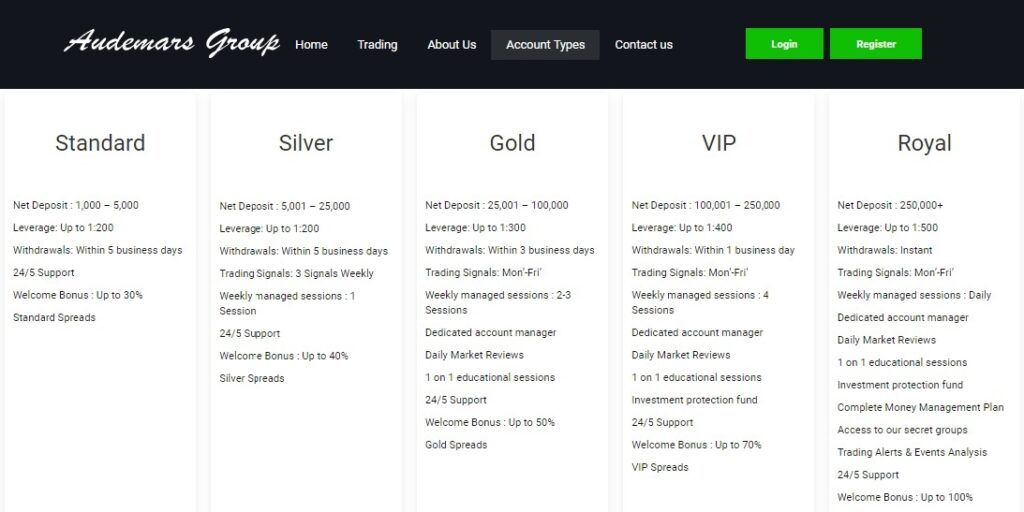Go to the About Us page
1024x512 pixels.
tap(451, 44)
